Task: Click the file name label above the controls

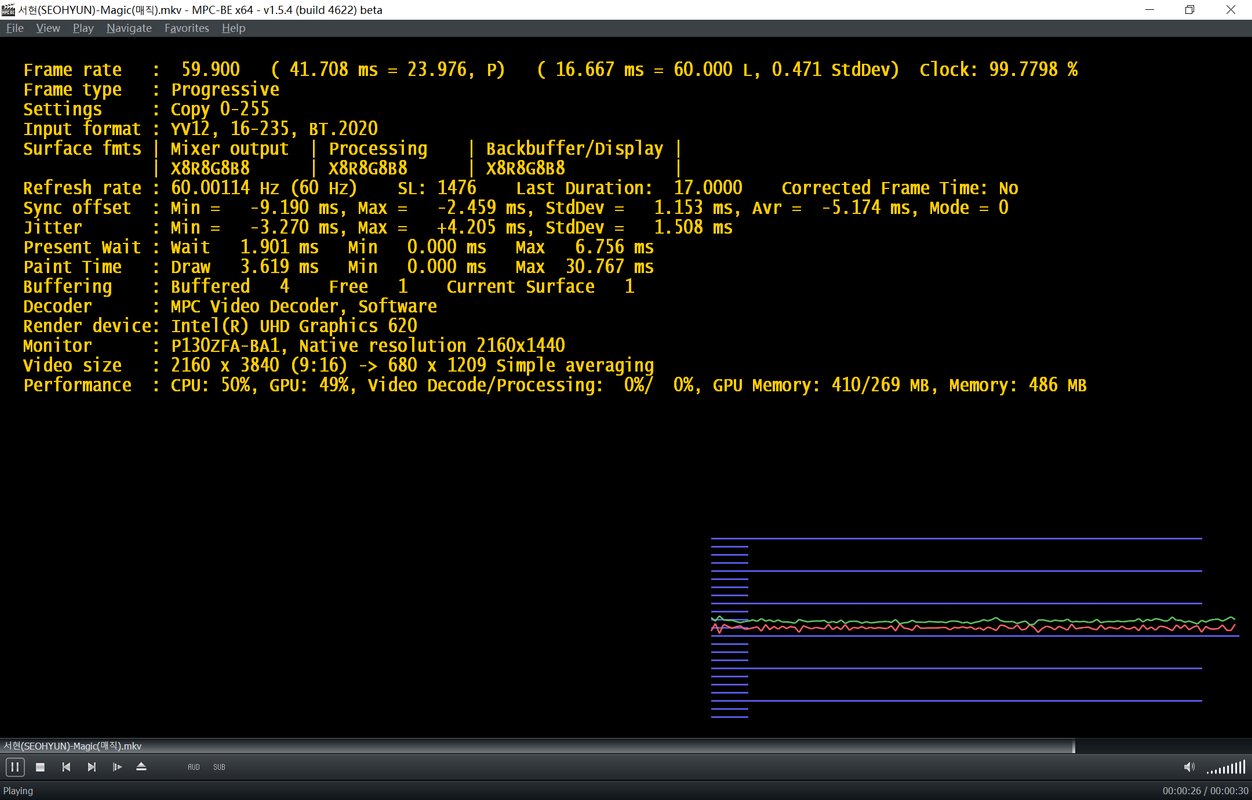Action: coord(72,746)
